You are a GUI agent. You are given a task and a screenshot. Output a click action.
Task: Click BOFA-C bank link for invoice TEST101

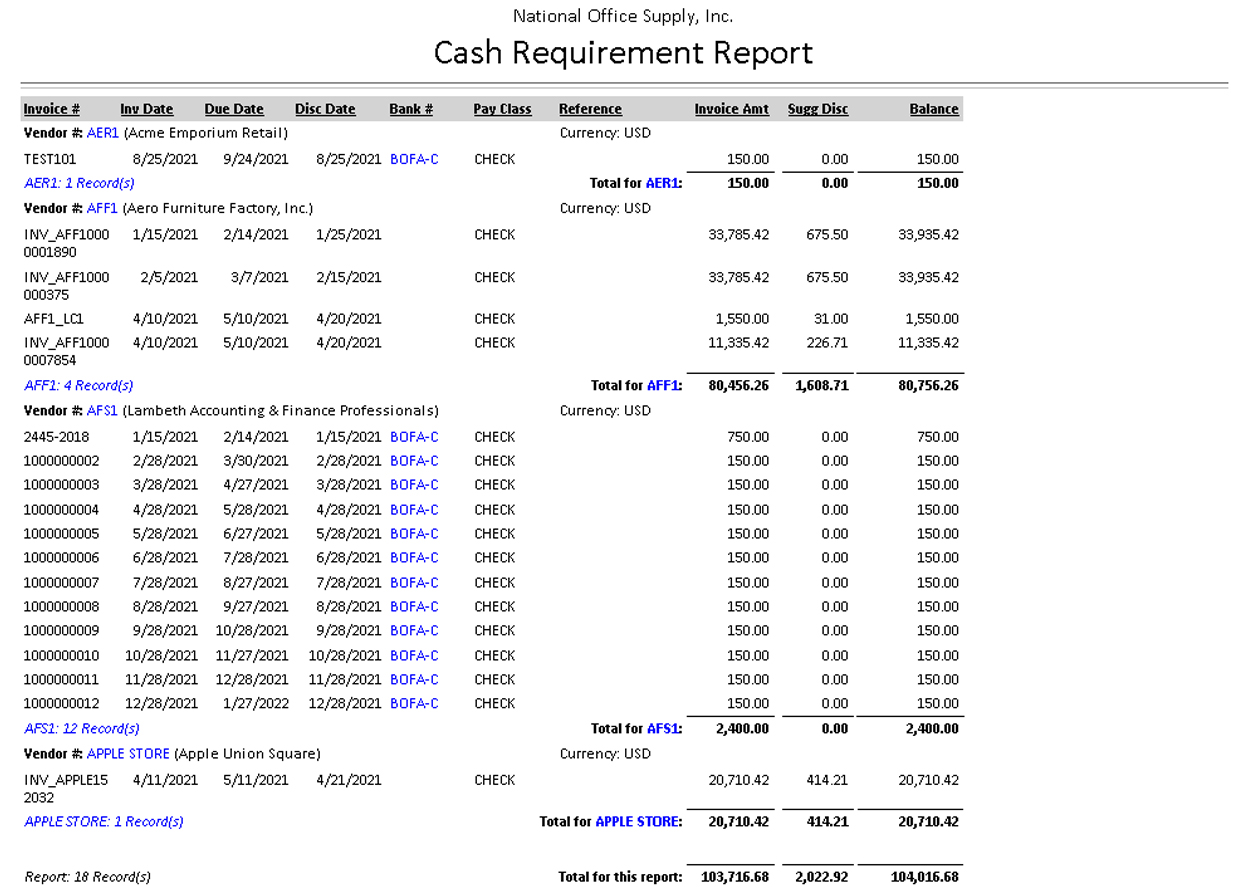[414, 159]
